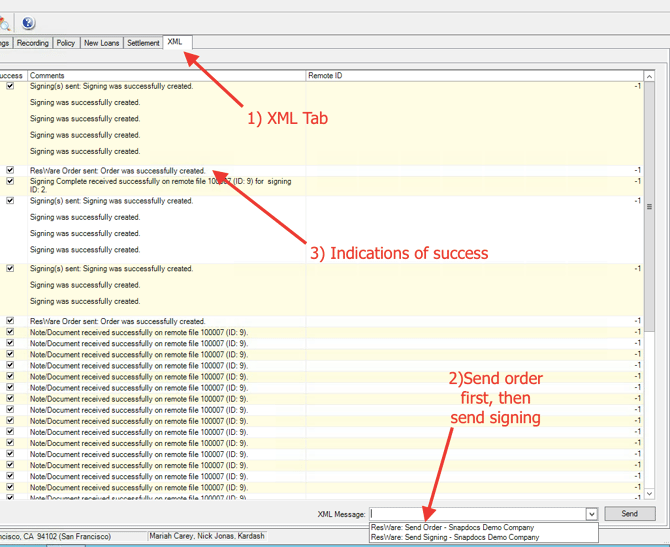Toggle checkbox of ResWare Order sent row above Signing Complete
Screen dimensions: 670x547
point(10,170)
